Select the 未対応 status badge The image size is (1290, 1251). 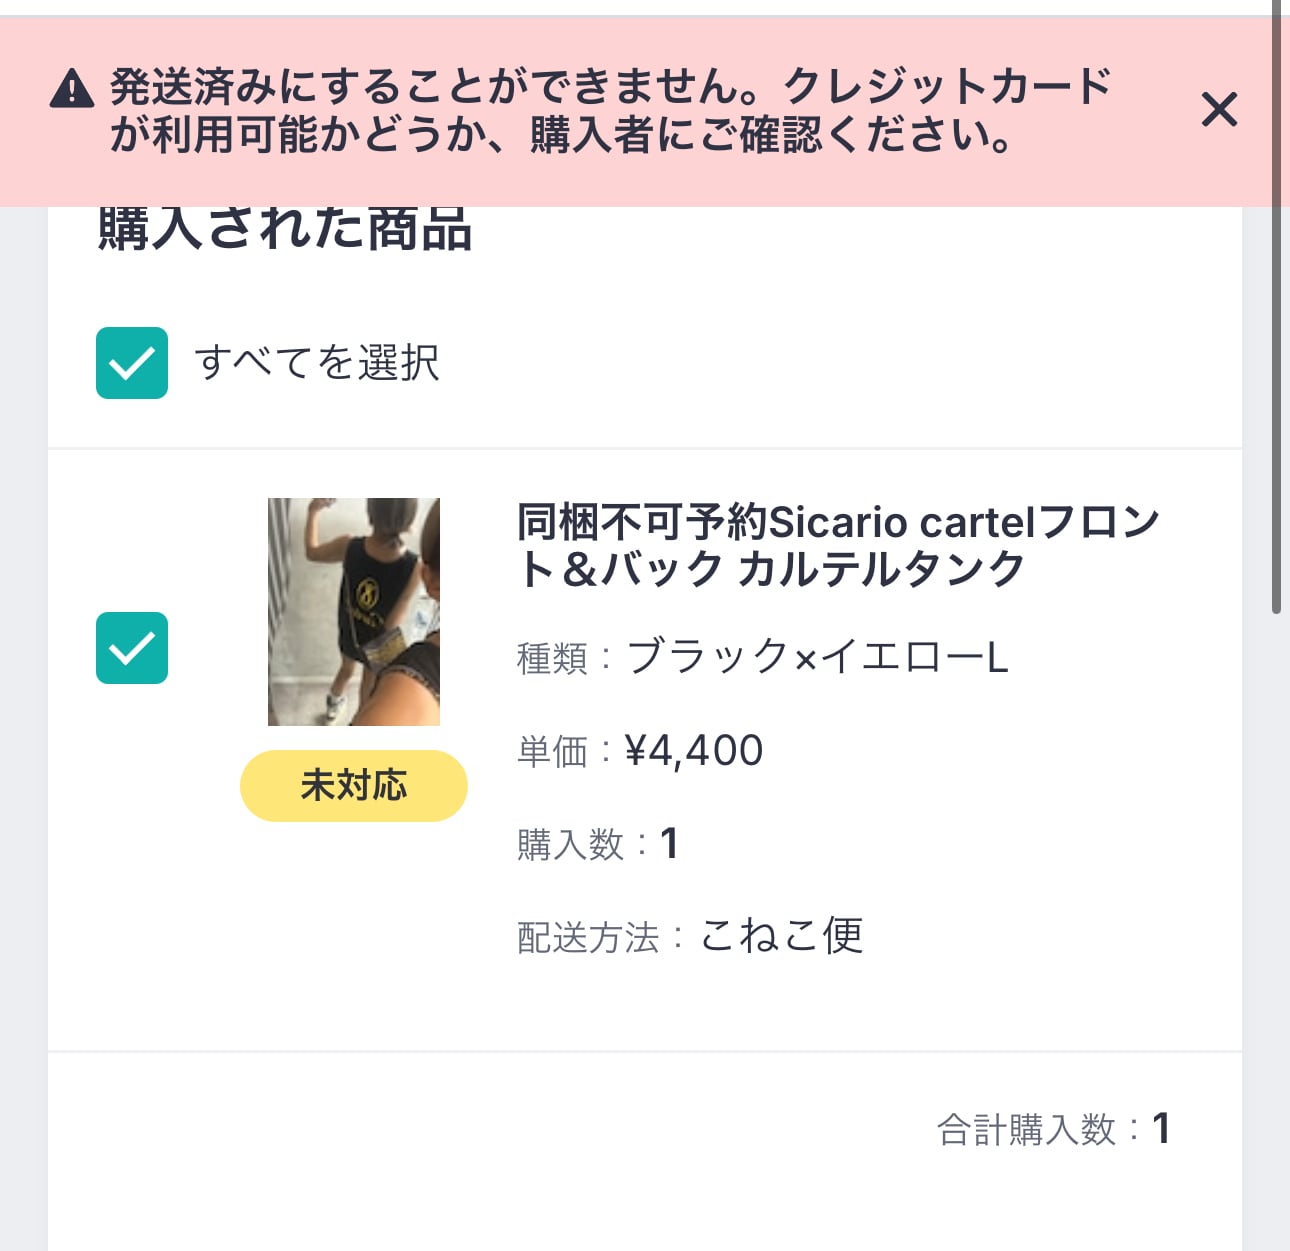pyautogui.click(x=353, y=786)
